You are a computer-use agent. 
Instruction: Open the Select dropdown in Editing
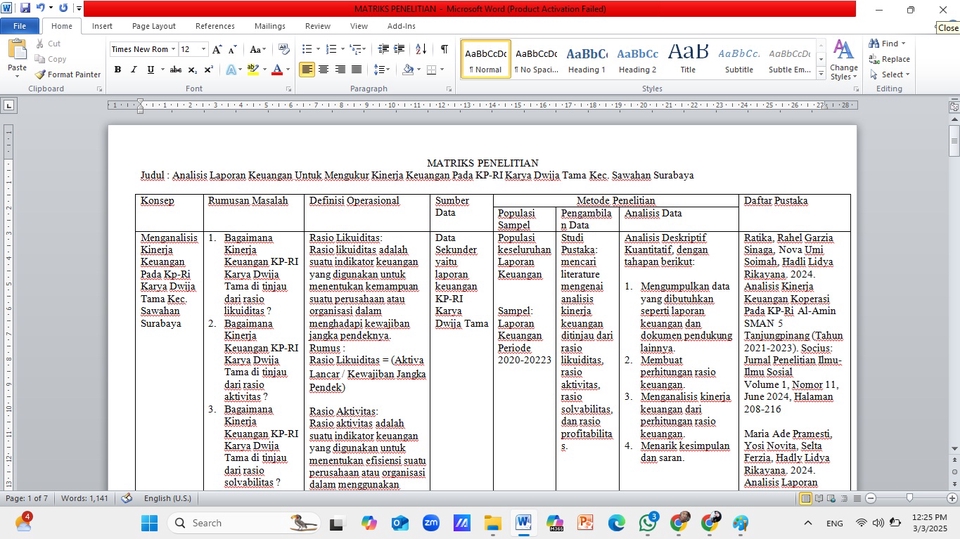(889, 74)
